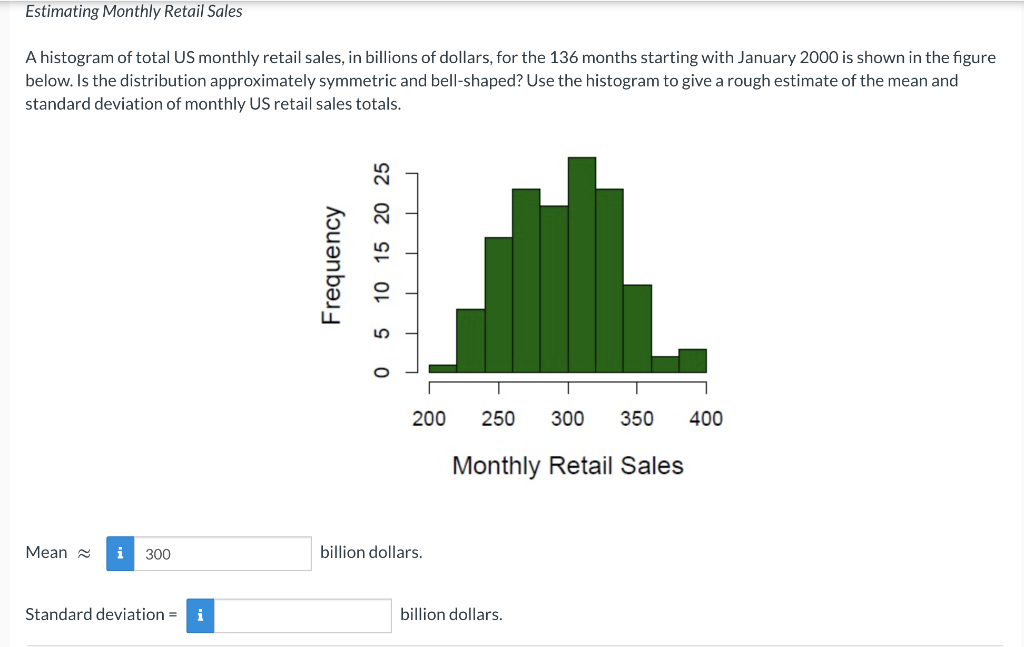Click the question paragraph text
This screenshot has width=1024, height=647.
[500, 80]
